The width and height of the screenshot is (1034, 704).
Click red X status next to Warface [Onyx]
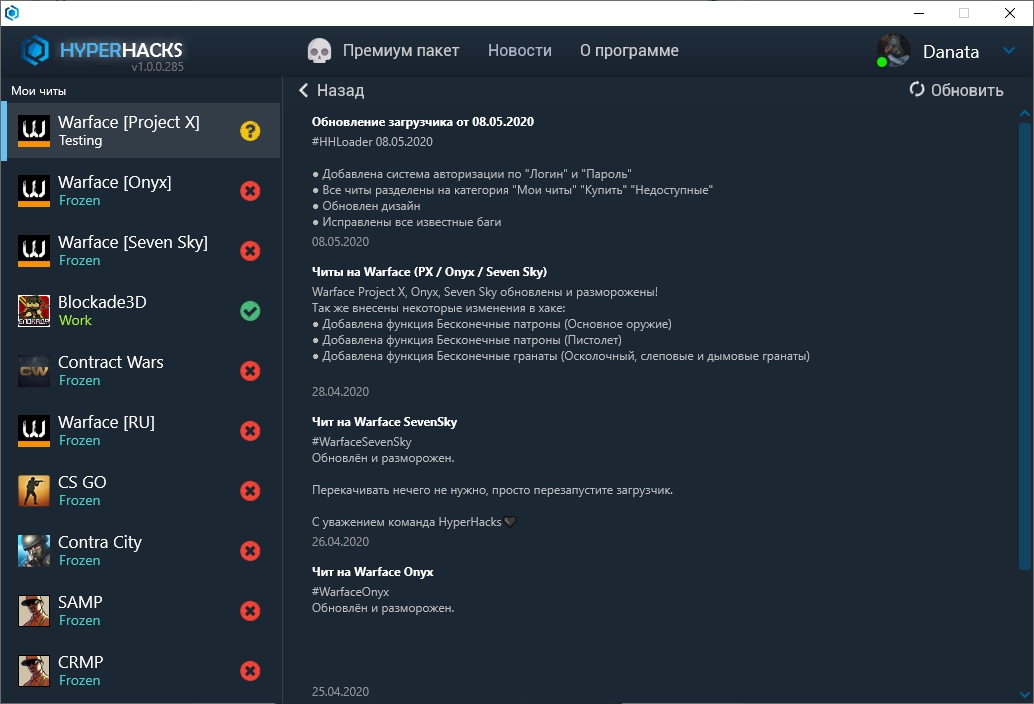(250, 190)
